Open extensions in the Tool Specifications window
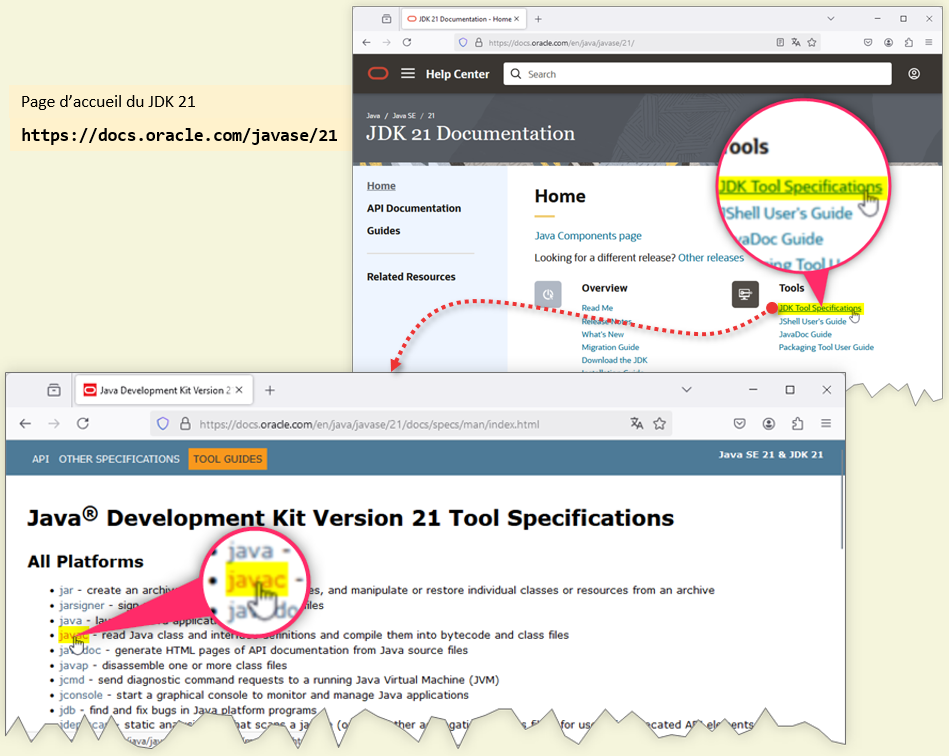This screenshot has width=949, height=756. point(797,424)
